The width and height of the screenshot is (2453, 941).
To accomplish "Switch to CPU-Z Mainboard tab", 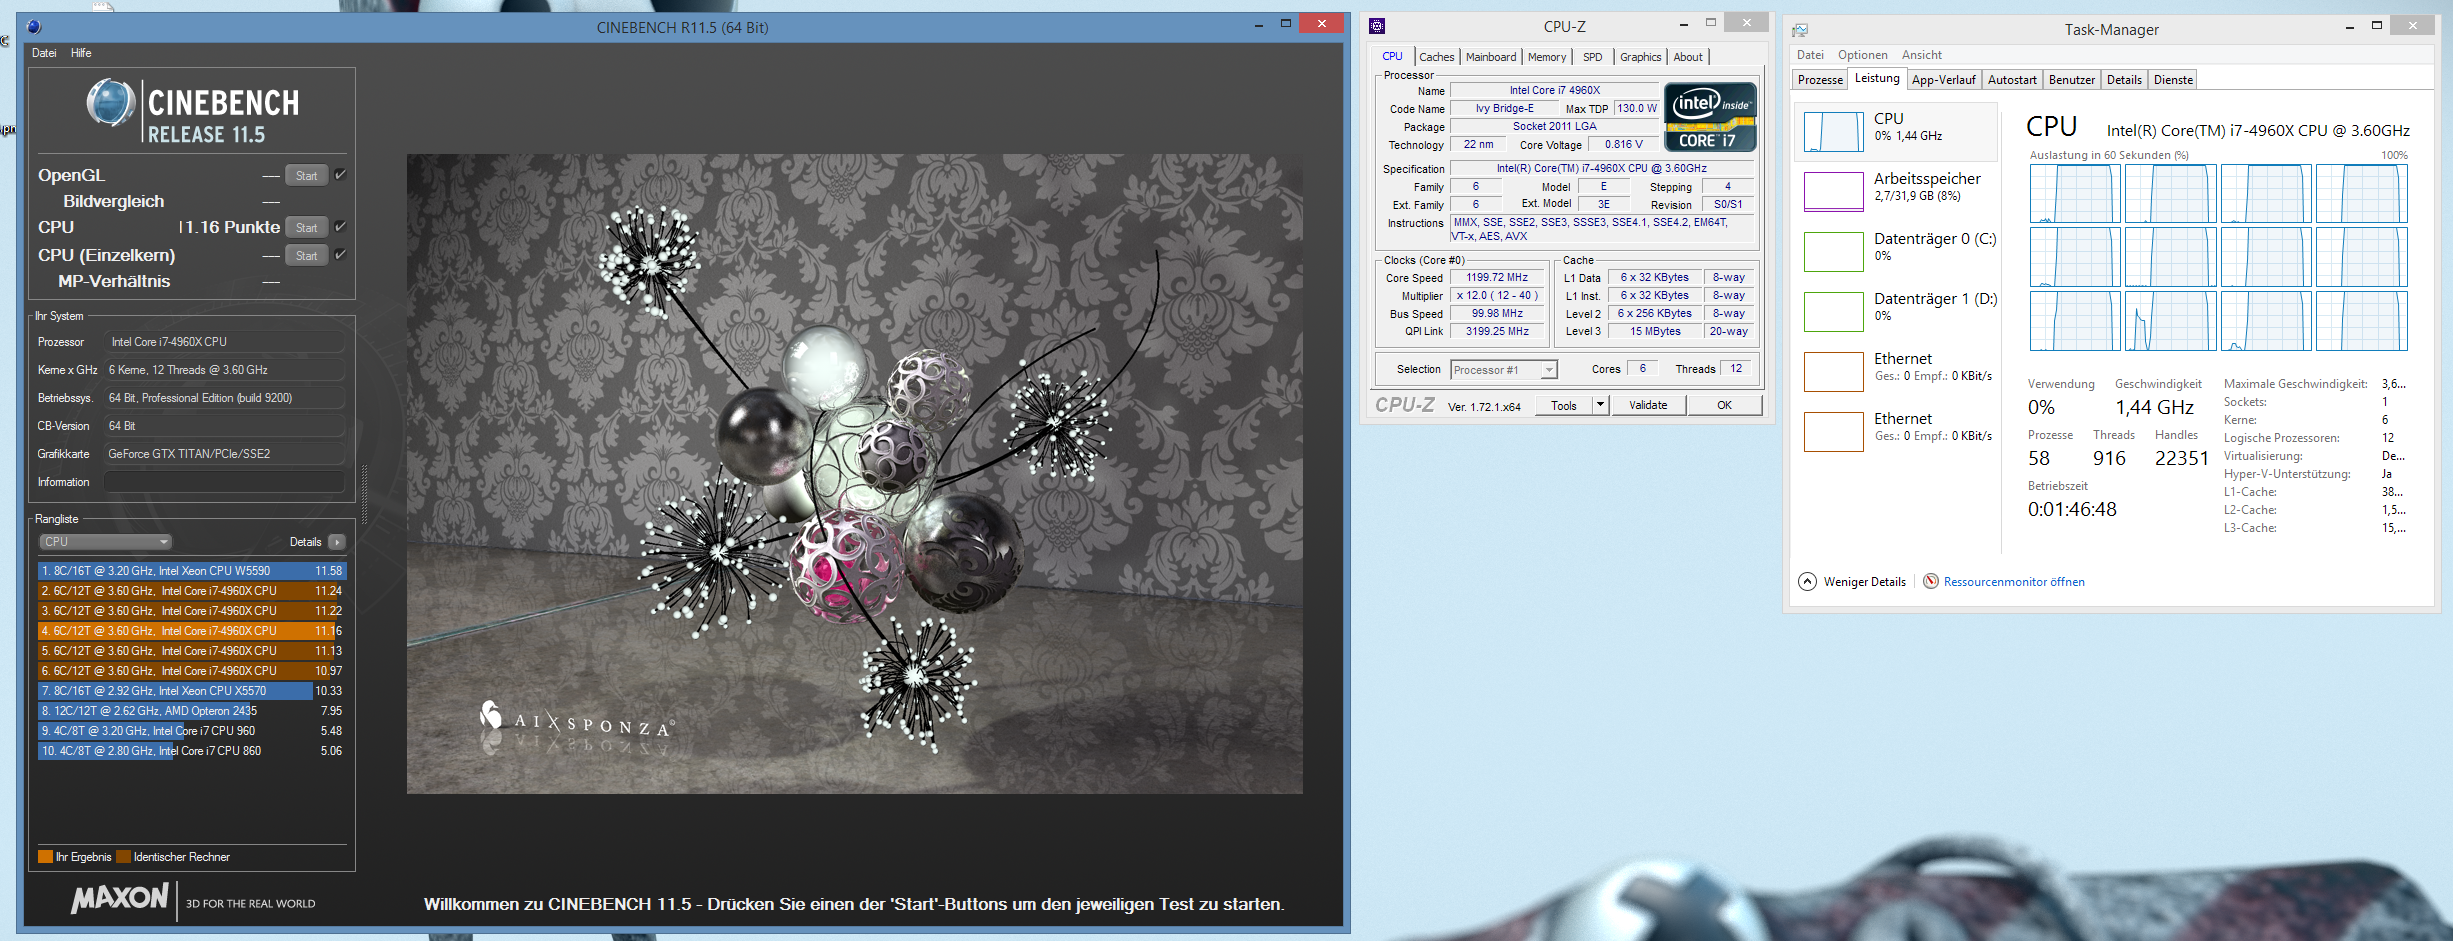I will [1491, 57].
